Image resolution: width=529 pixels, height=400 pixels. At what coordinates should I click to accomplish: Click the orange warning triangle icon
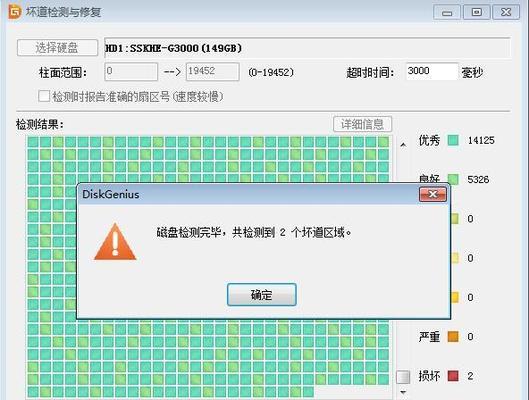point(115,241)
